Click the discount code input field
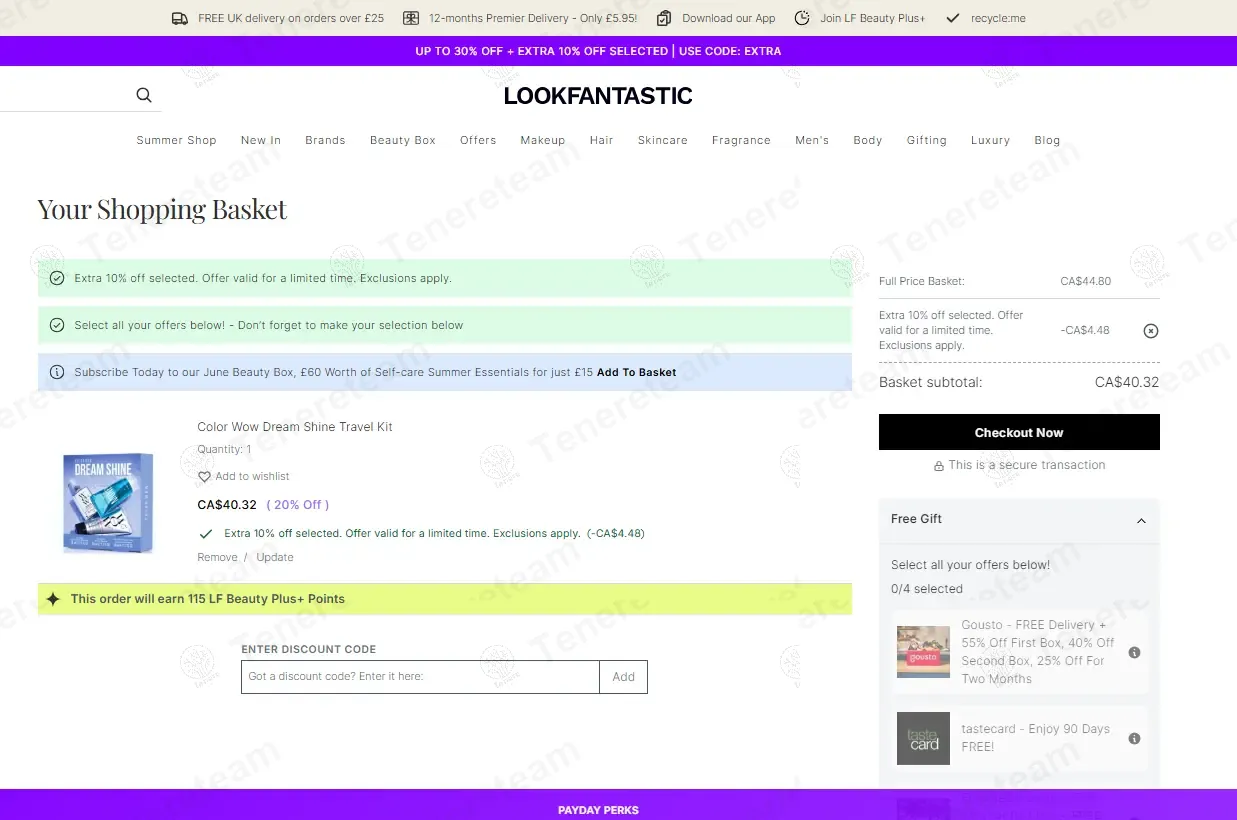This screenshot has width=1237, height=820. tap(420, 677)
